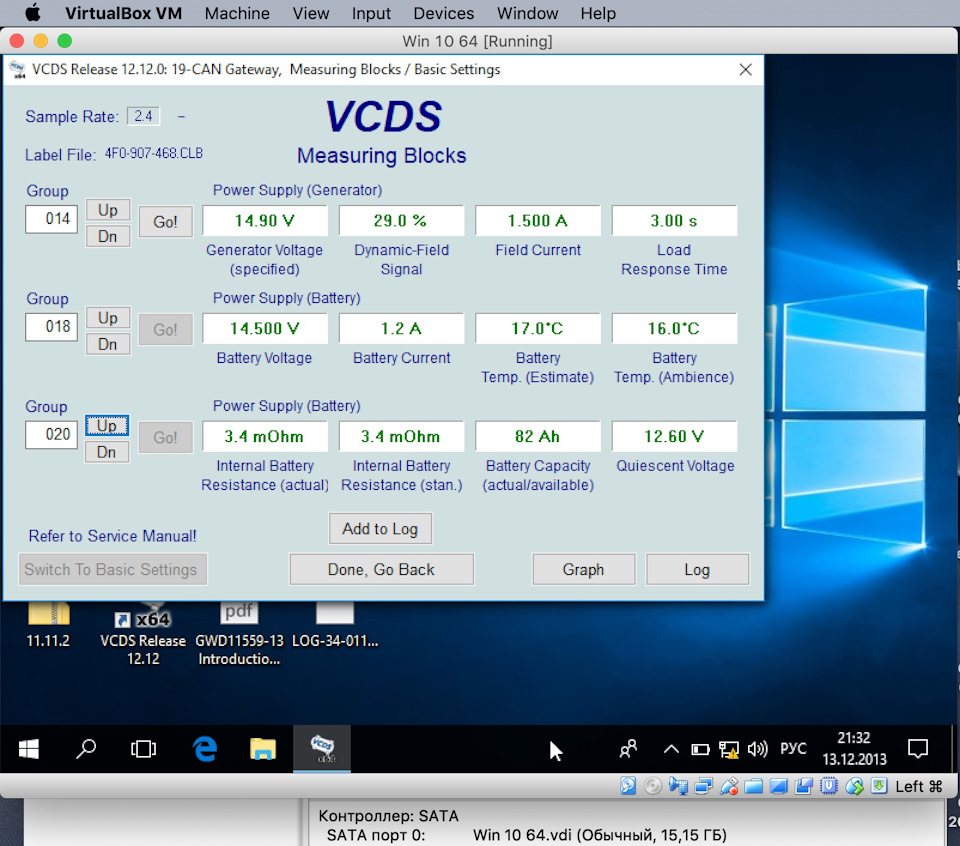Click the VirtualBox shared folders status icon
The width and height of the screenshot is (960, 846).
(x=754, y=785)
